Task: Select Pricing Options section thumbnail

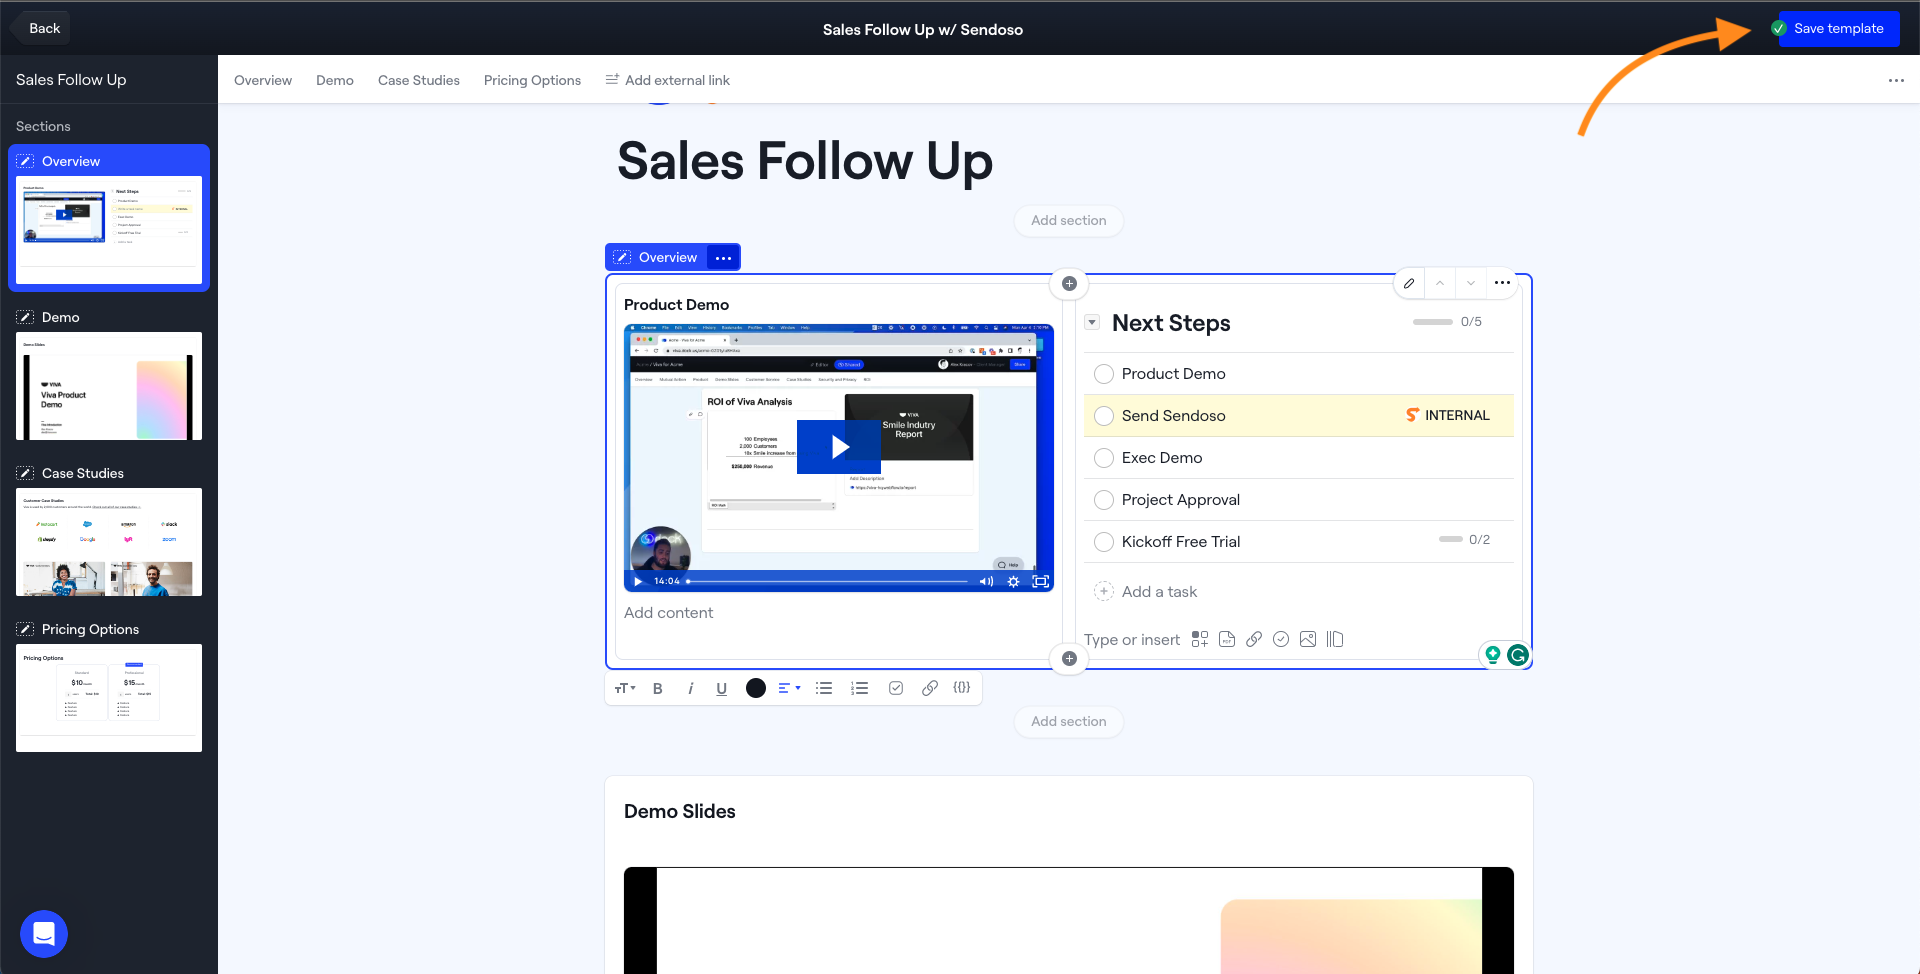Action: pyautogui.click(x=109, y=698)
